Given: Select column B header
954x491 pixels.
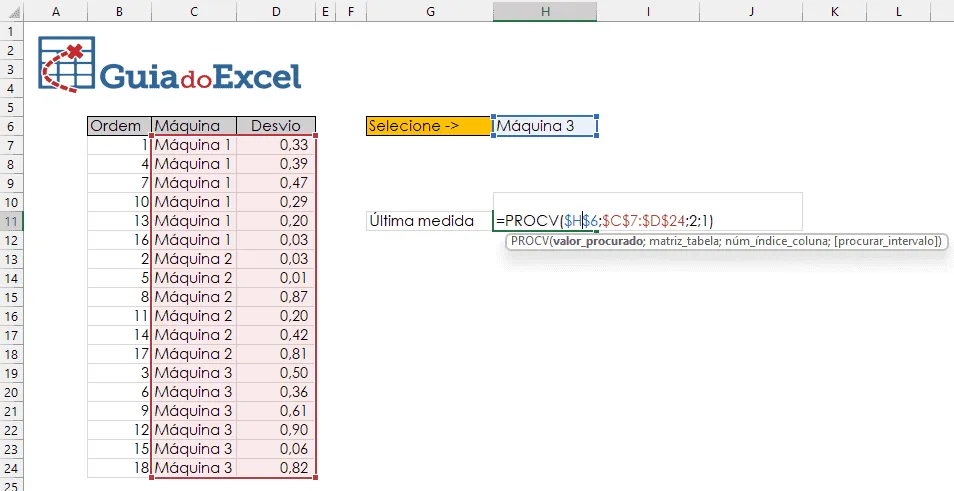Looking at the screenshot, I should pos(119,11).
